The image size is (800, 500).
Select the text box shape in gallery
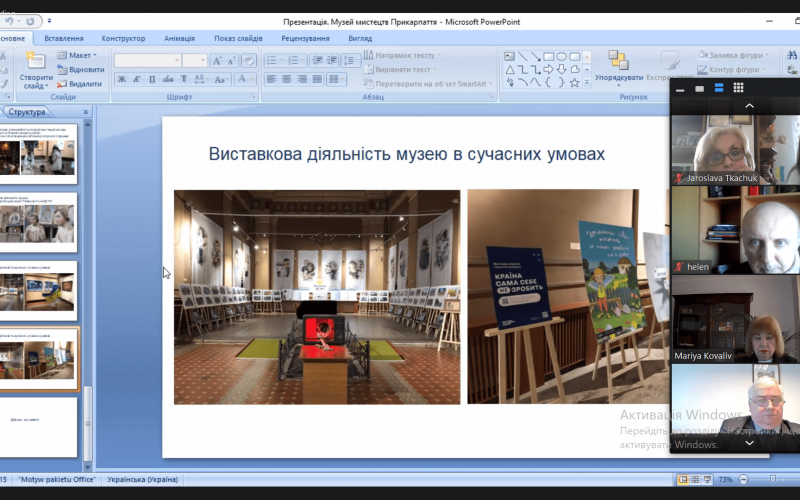[x=509, y=56]
